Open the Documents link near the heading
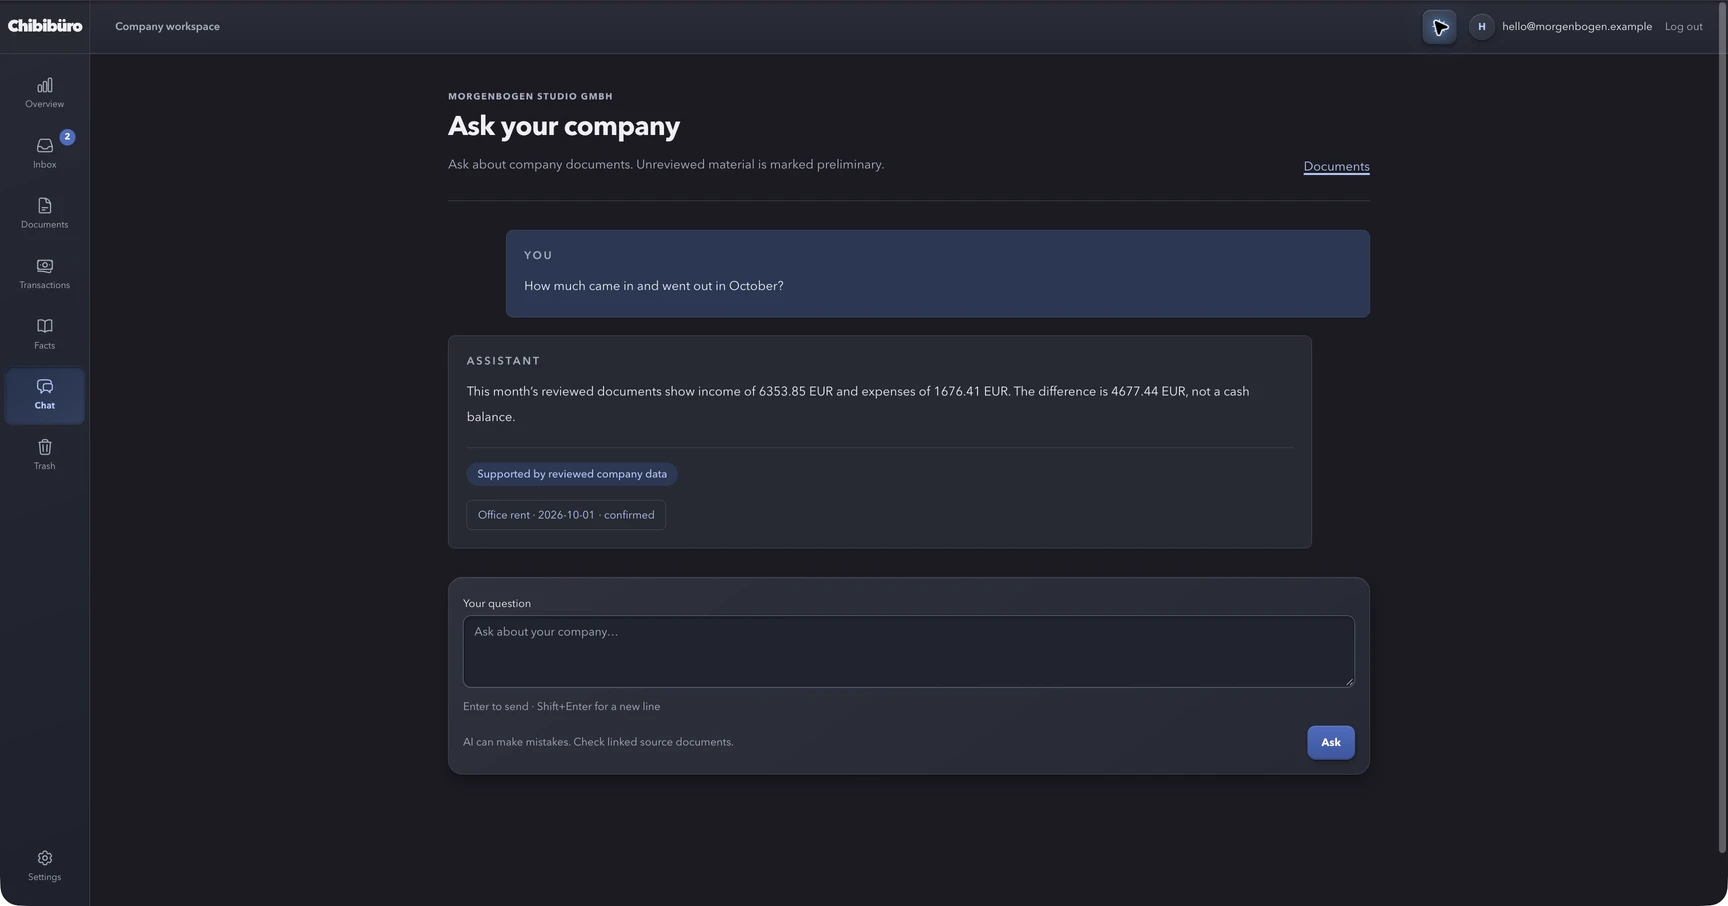This screenshot has height=906, width=1728. tap(1336, 167)
